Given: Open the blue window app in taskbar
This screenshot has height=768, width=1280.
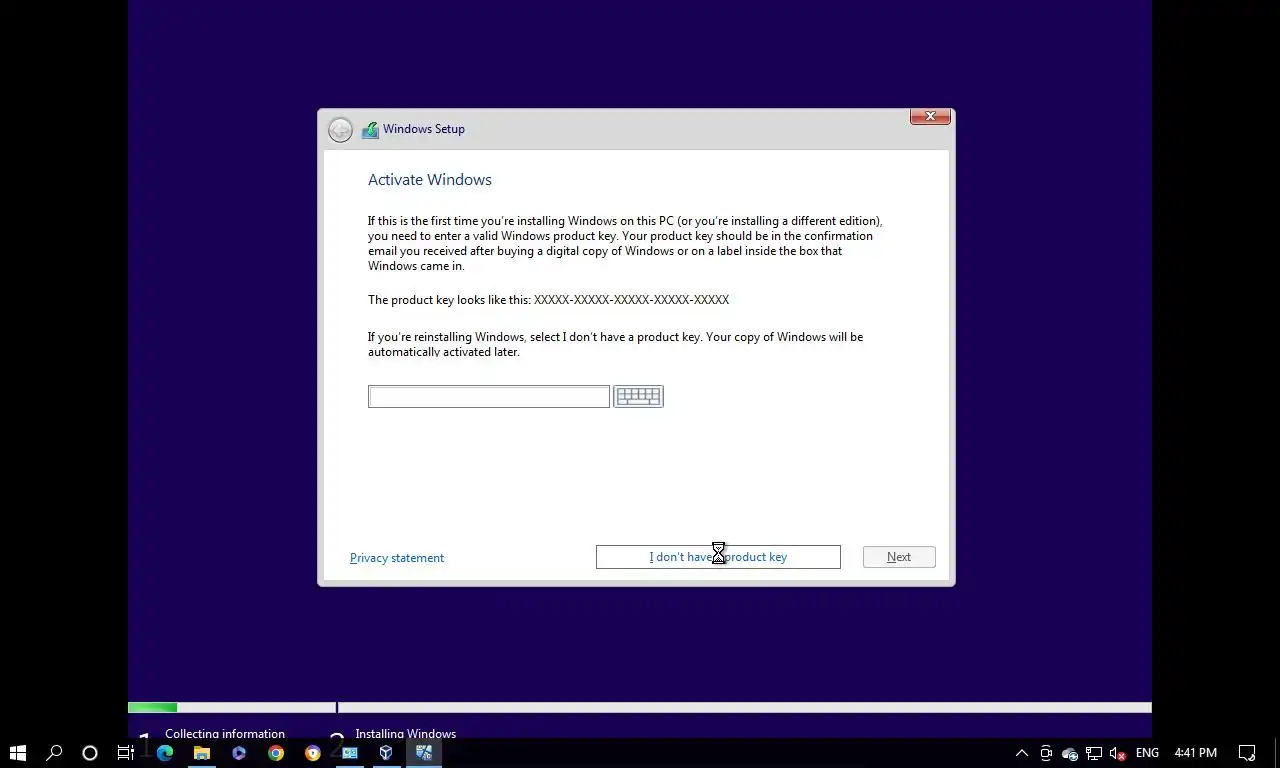Looking at the screenshot, I should coord(350,753).
